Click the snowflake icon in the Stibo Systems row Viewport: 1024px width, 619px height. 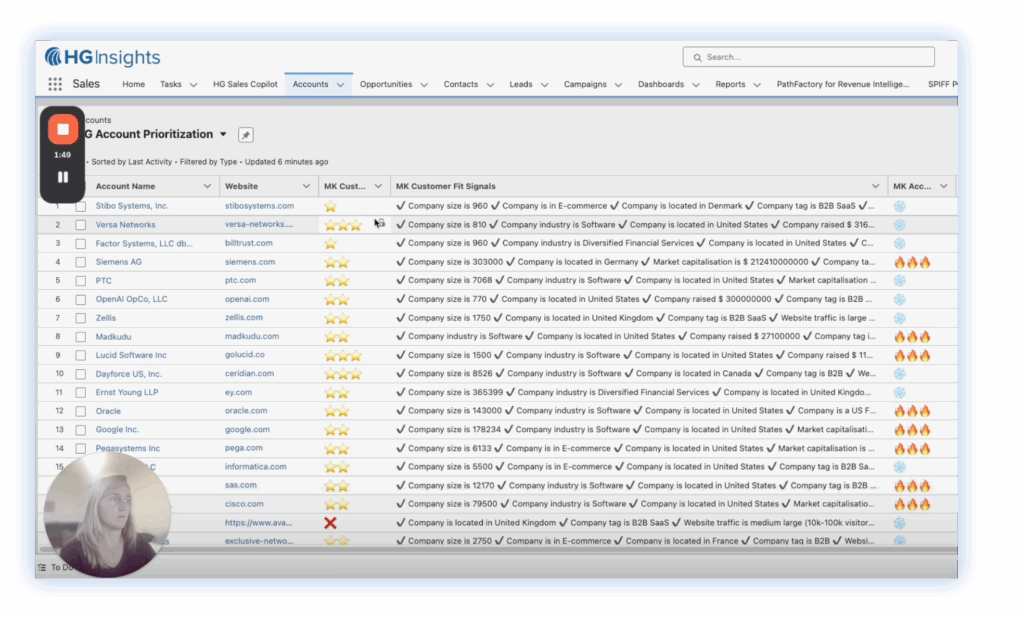click(899, 206)
